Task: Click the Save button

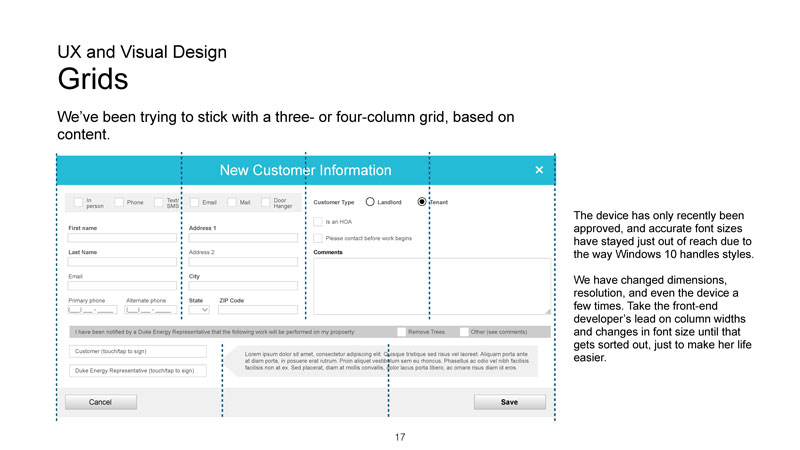Action: (509, 402)
